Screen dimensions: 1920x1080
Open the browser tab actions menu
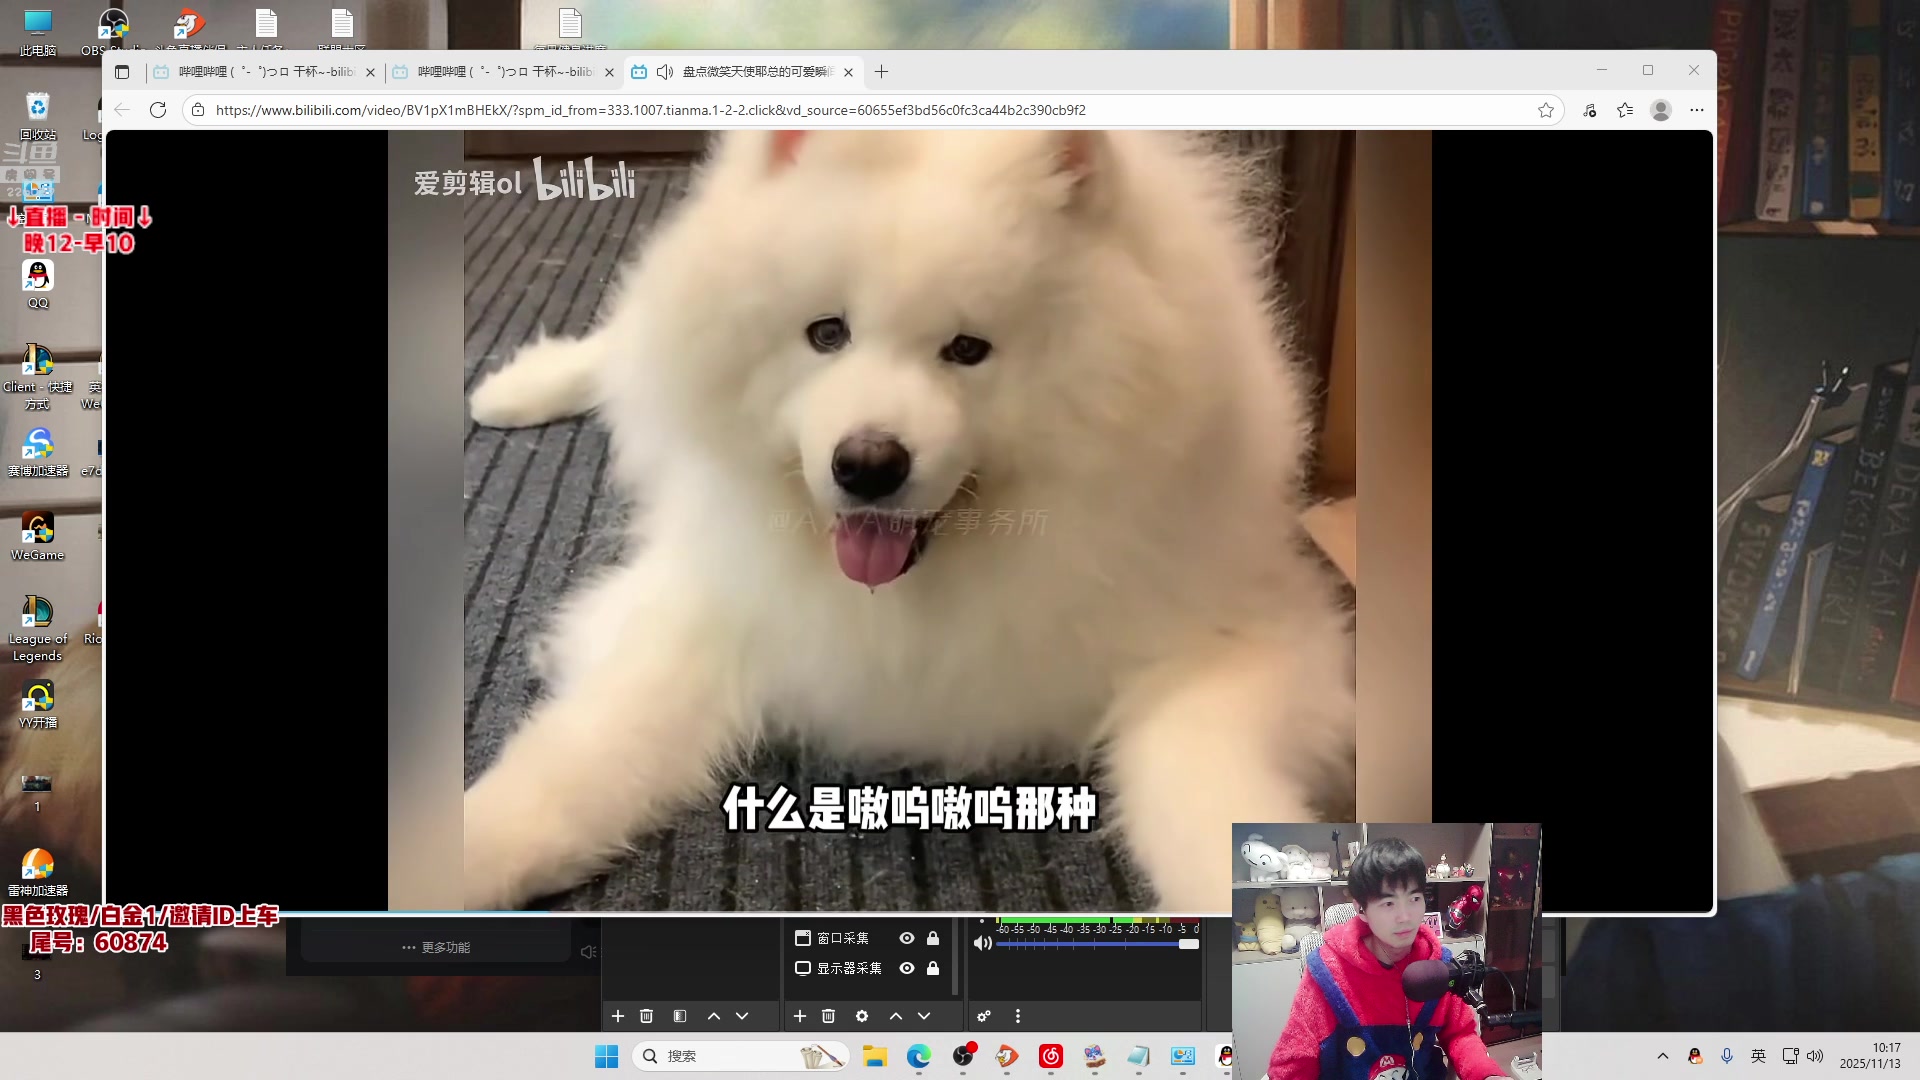click(122, 72)
